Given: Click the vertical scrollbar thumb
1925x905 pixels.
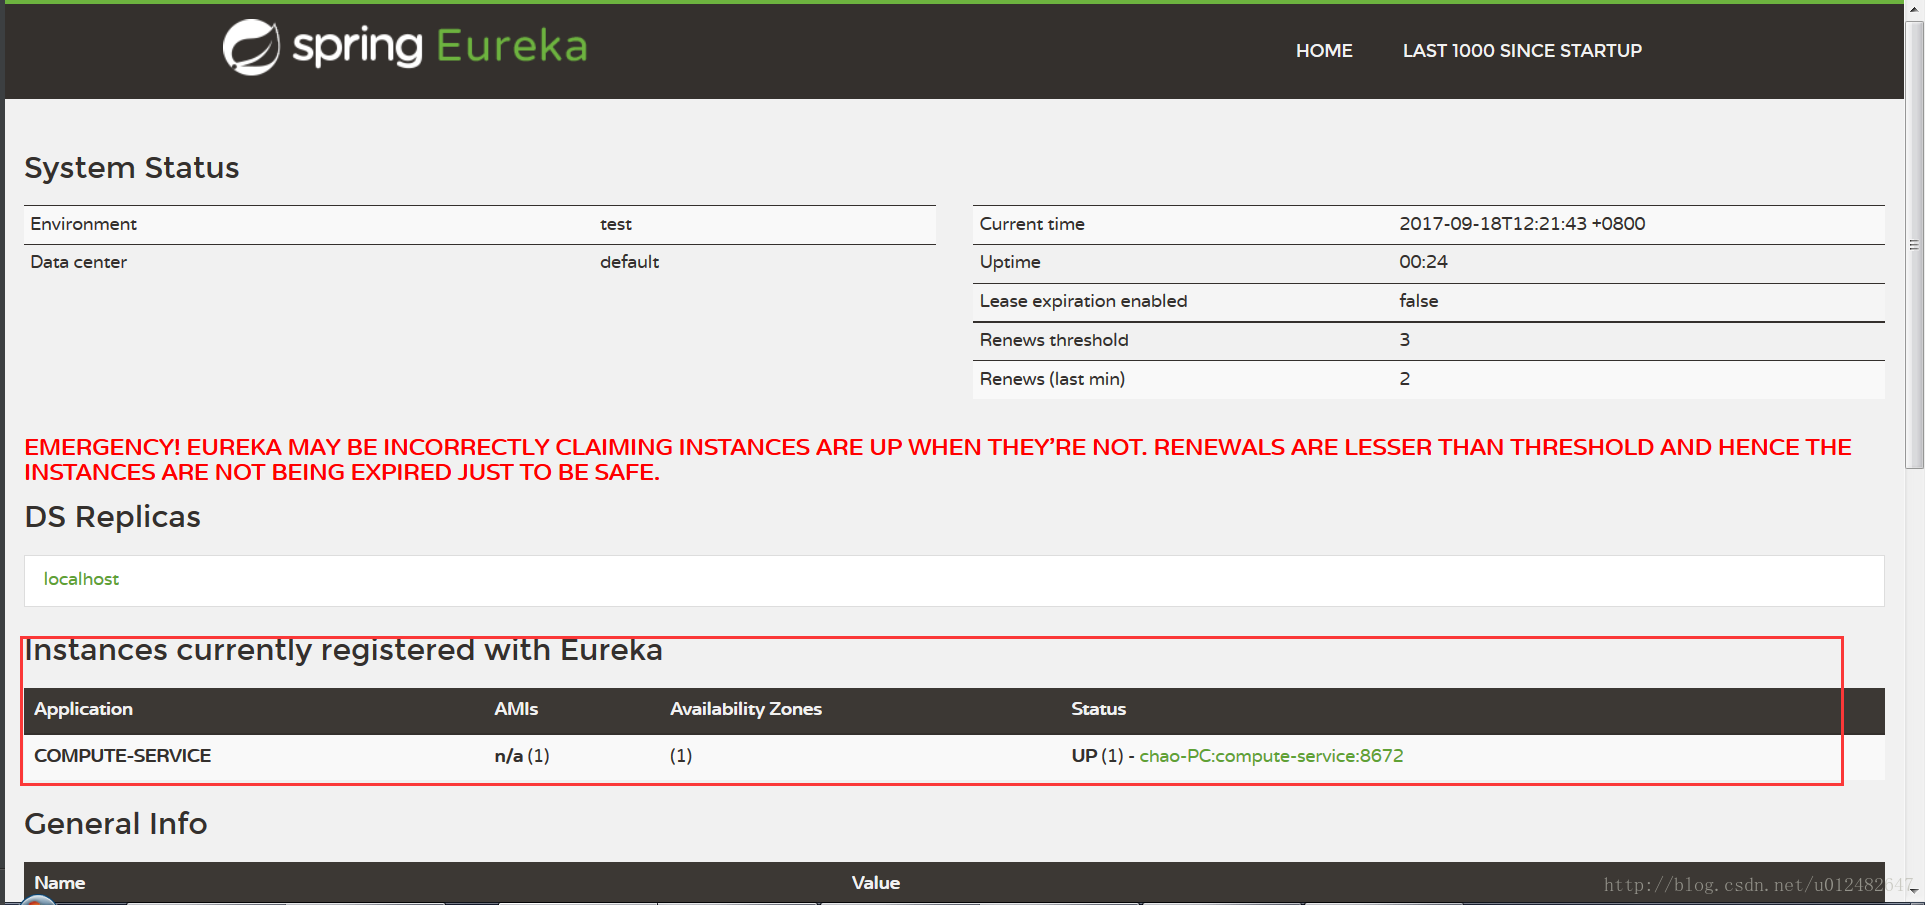Looking at the screenshot, I should pyautogui.click(x=1914, y=245).
